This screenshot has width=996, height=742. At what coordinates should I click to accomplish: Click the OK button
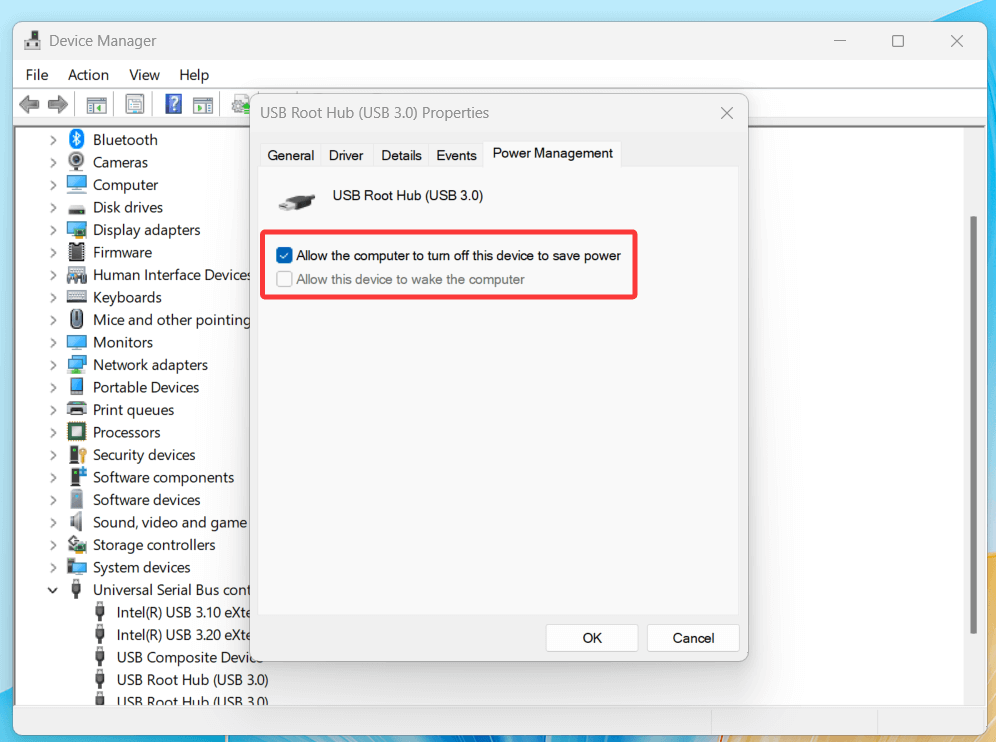pyautogui.click(x=591, y=638)
